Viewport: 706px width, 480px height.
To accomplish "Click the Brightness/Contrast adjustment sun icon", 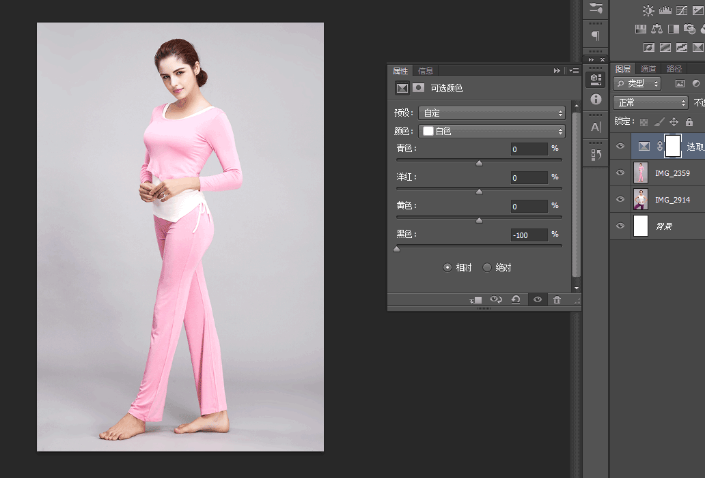I will [x=649, y=10].
